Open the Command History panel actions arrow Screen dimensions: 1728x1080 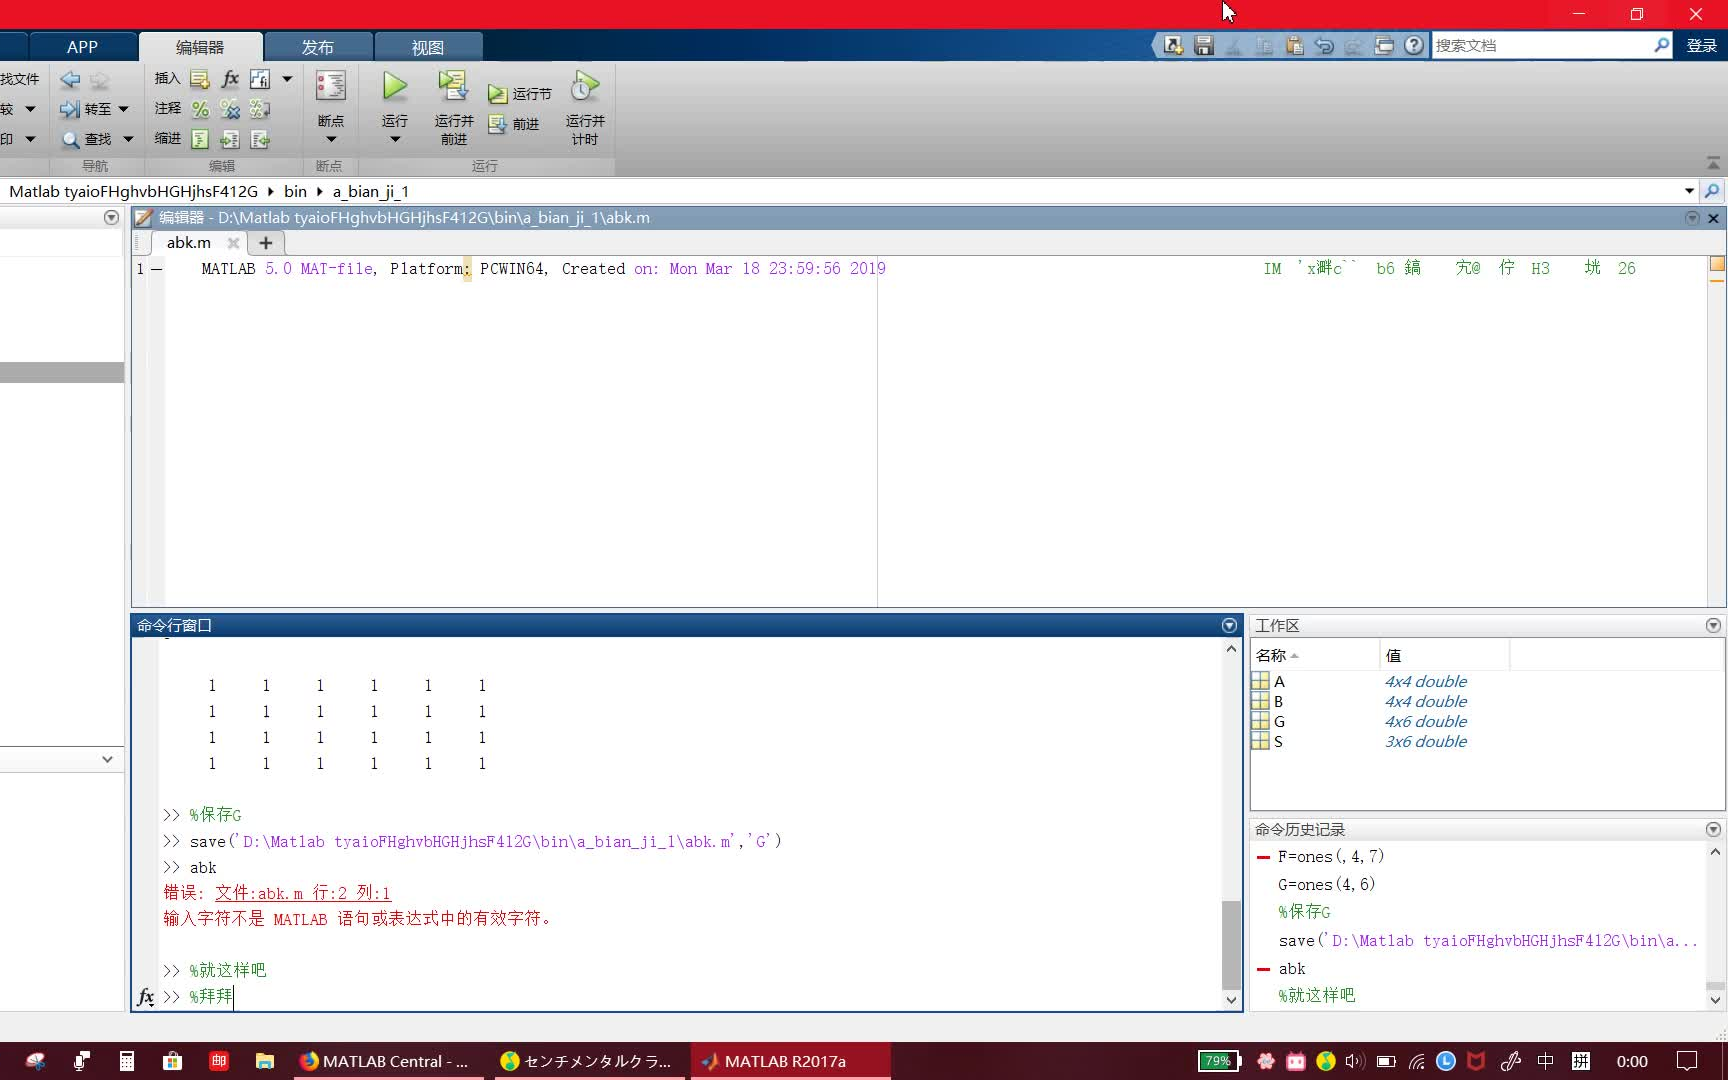coord(1713,829)
